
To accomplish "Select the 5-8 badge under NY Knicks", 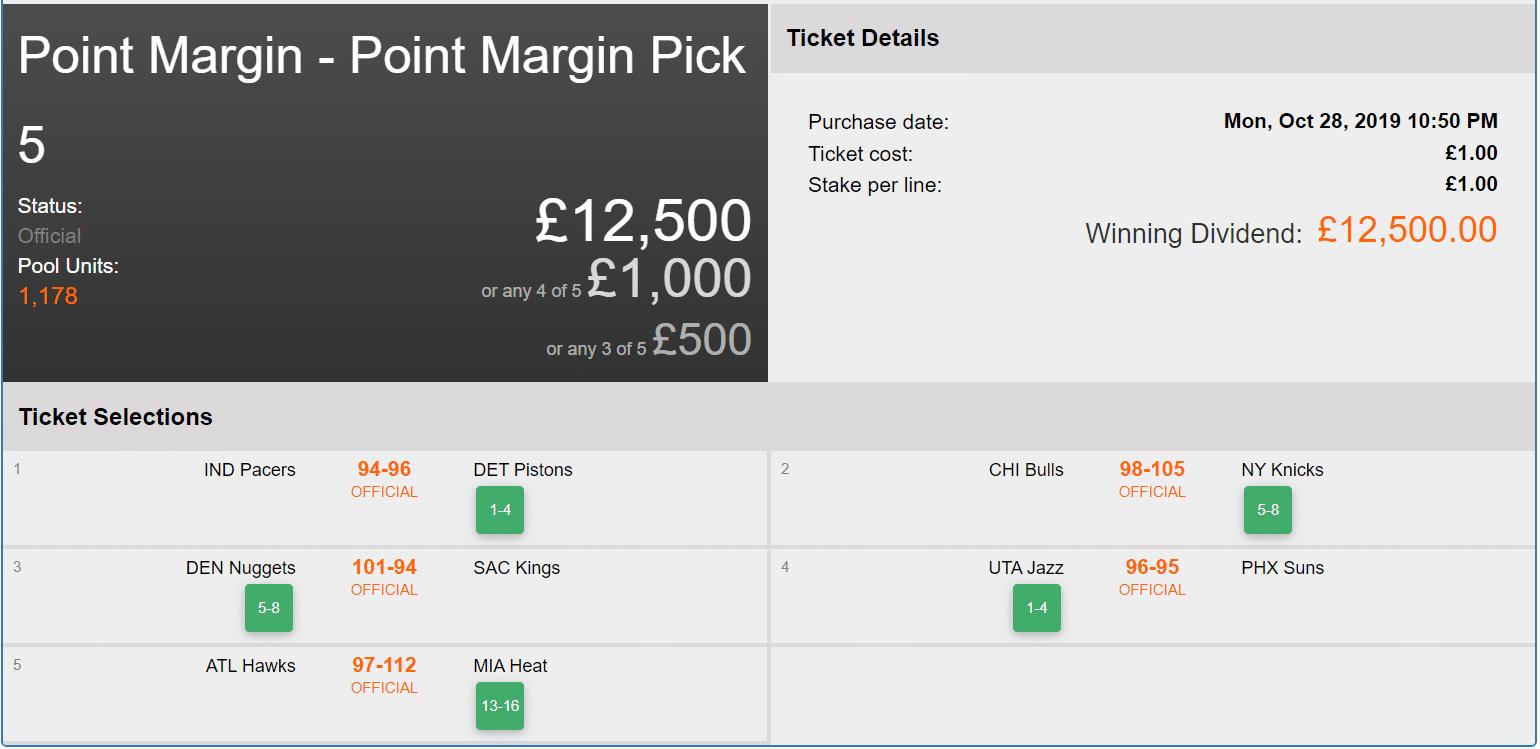I will coord(1267,510).
